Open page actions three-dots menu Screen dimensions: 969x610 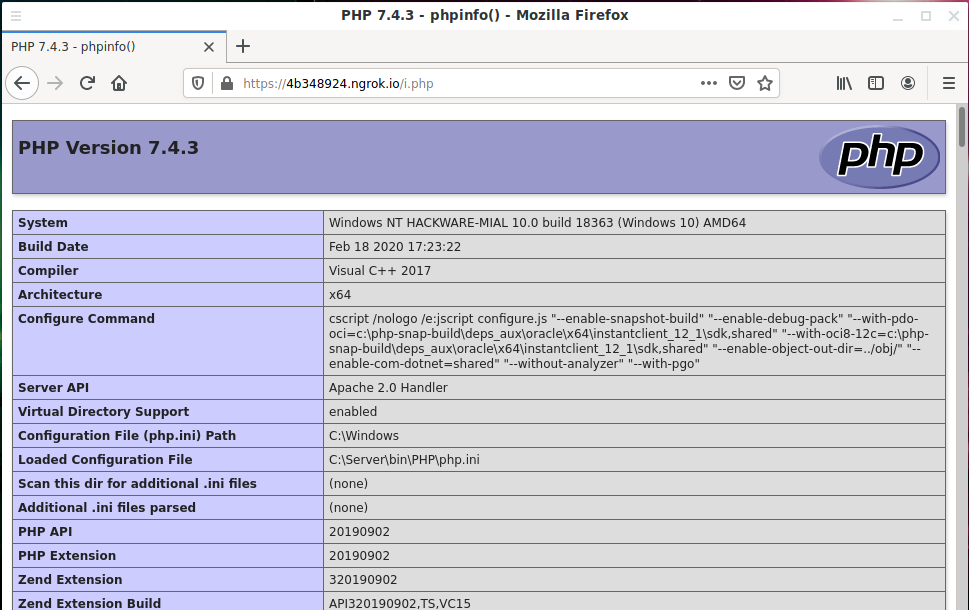point(709,83)
